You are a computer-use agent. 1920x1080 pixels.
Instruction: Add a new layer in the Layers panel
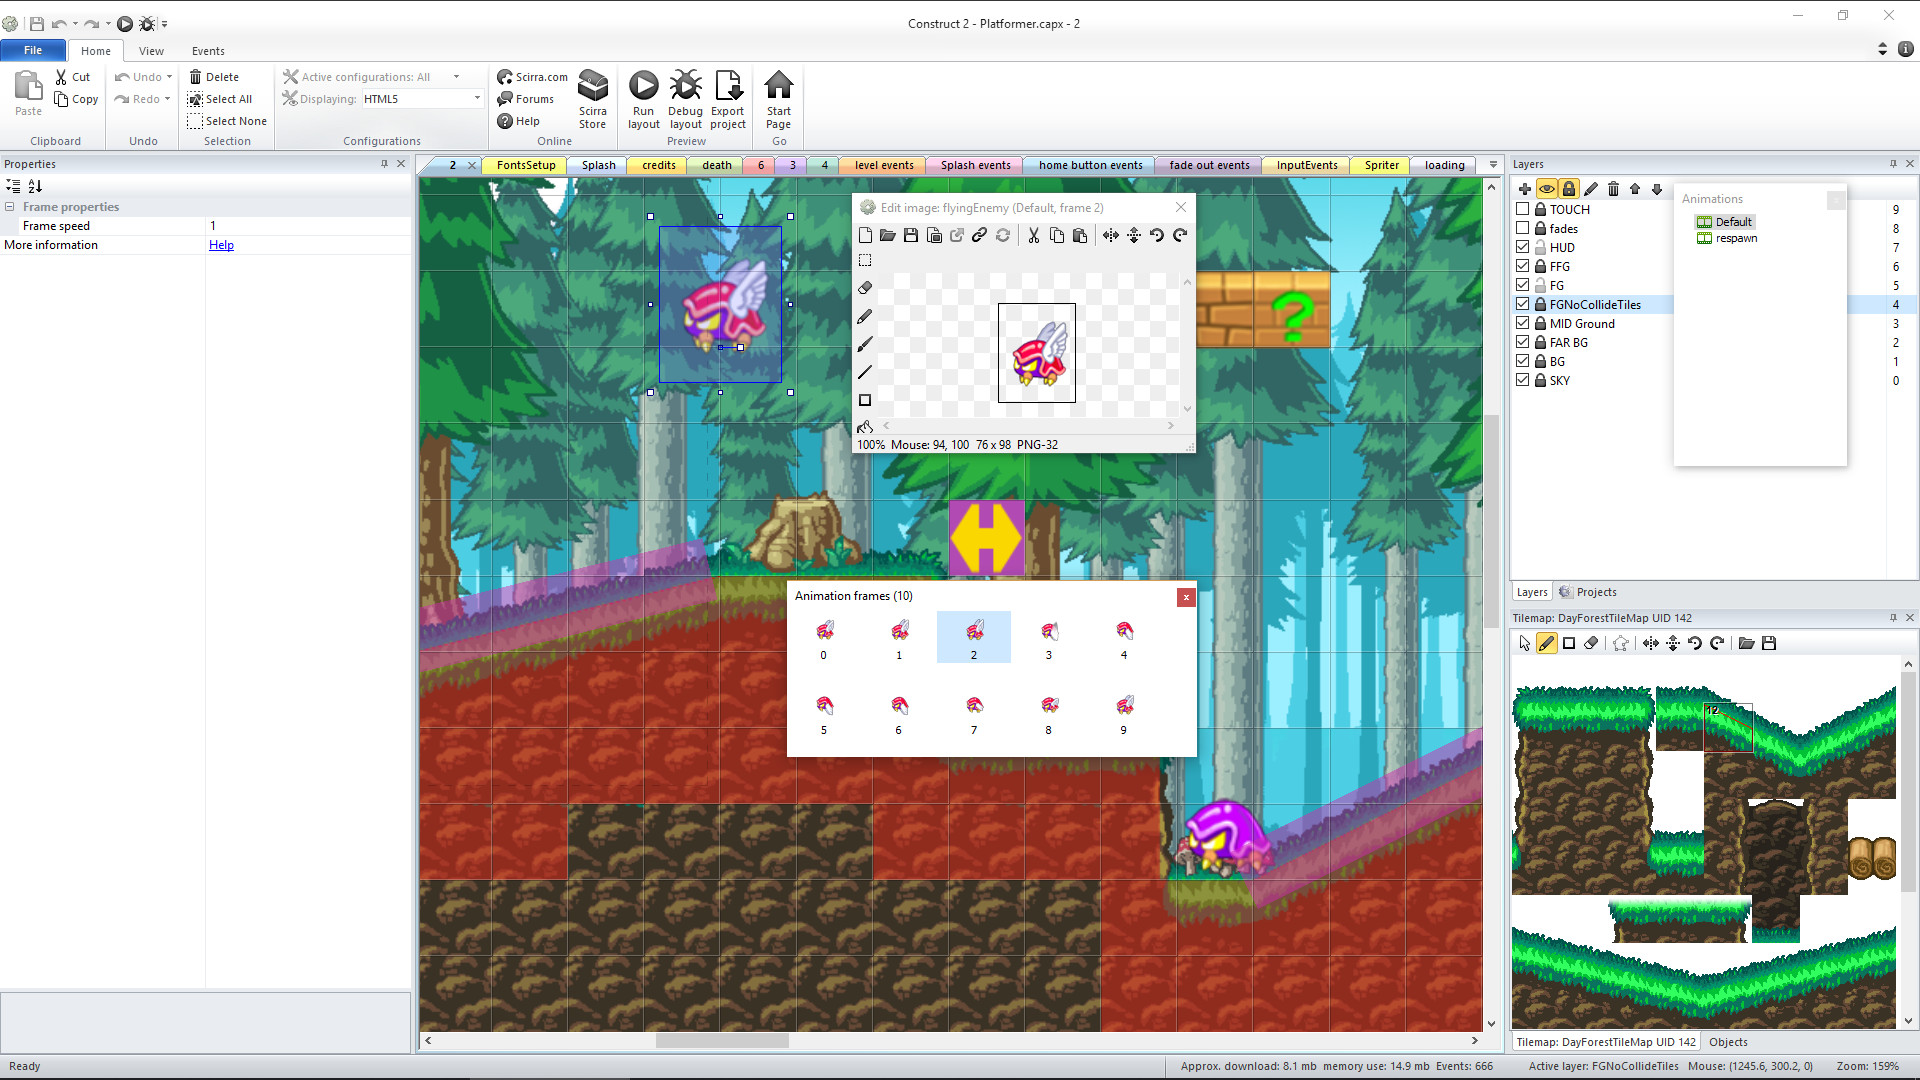(1524, 188)
